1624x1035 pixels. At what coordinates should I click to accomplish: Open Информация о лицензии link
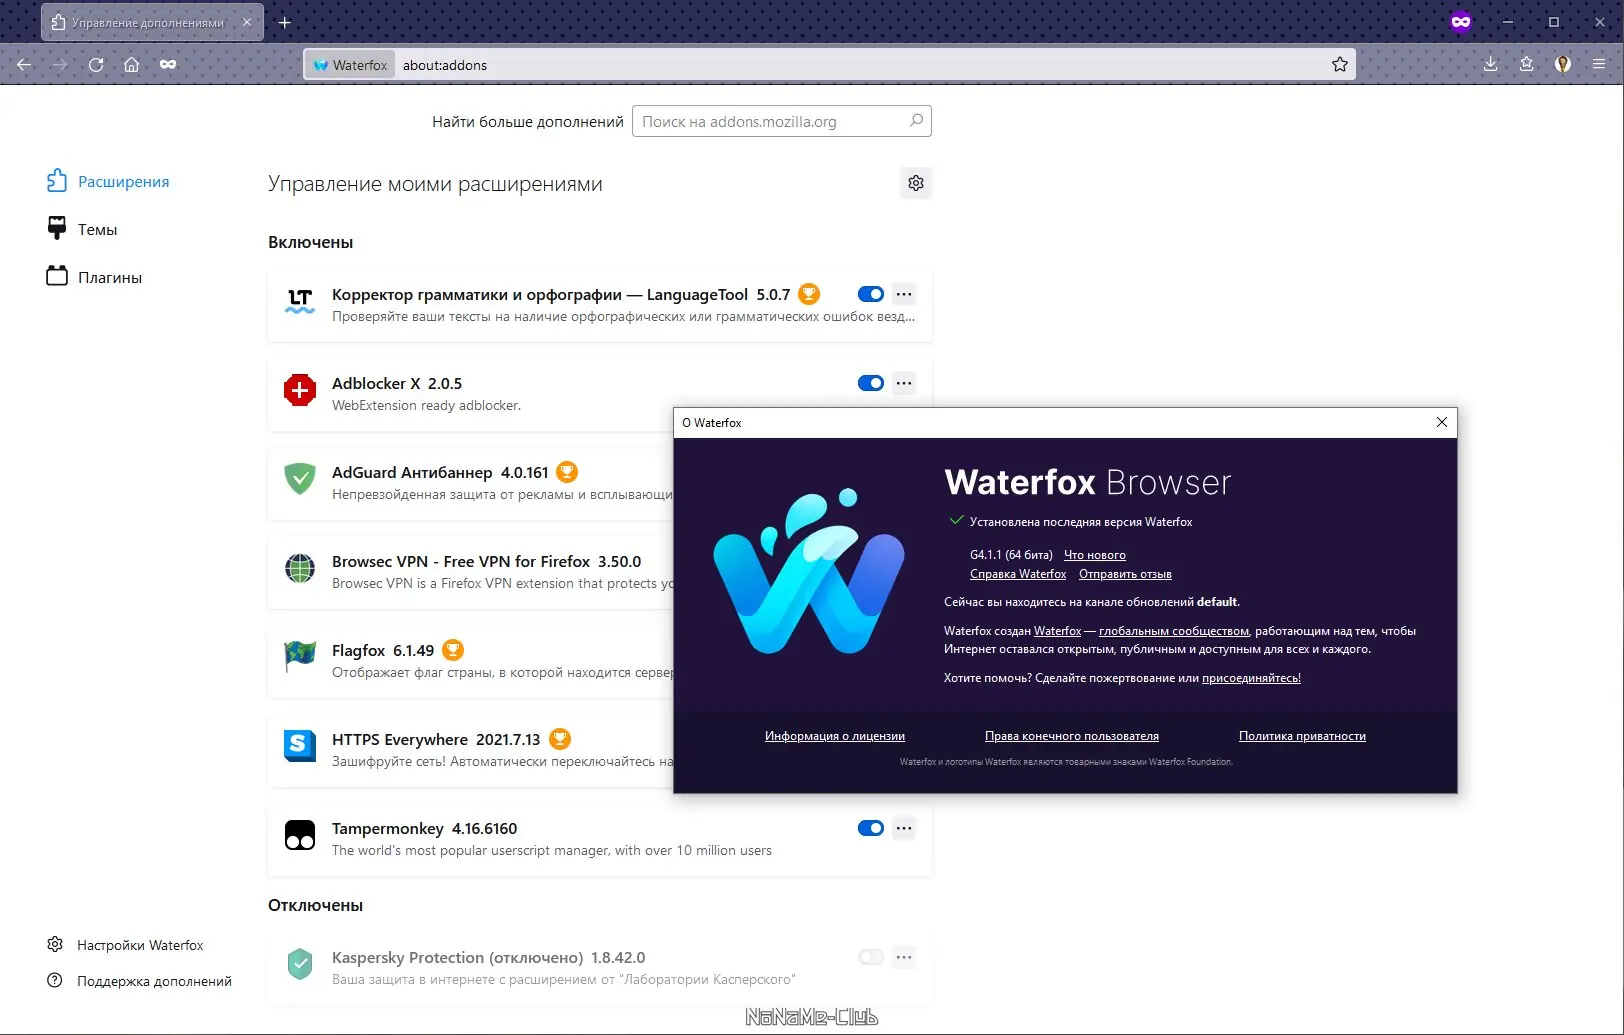tap(835, 736)
